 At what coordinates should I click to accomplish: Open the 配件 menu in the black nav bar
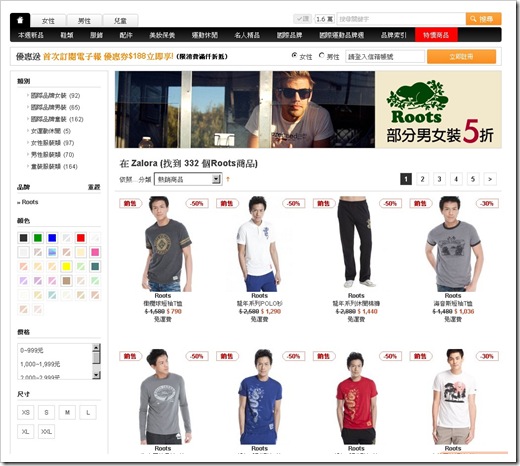(126, 35)
